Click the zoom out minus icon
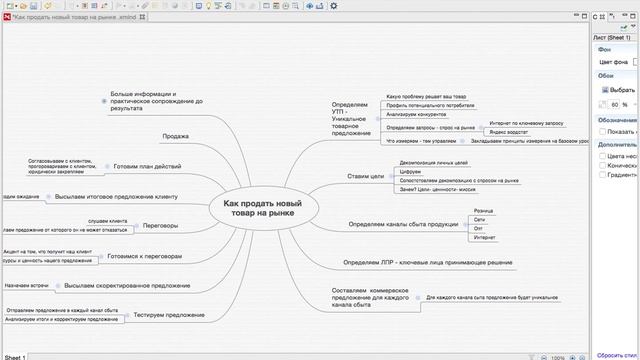Image resolution: width=640 pixels, height=360 pixels. [544, 358]
